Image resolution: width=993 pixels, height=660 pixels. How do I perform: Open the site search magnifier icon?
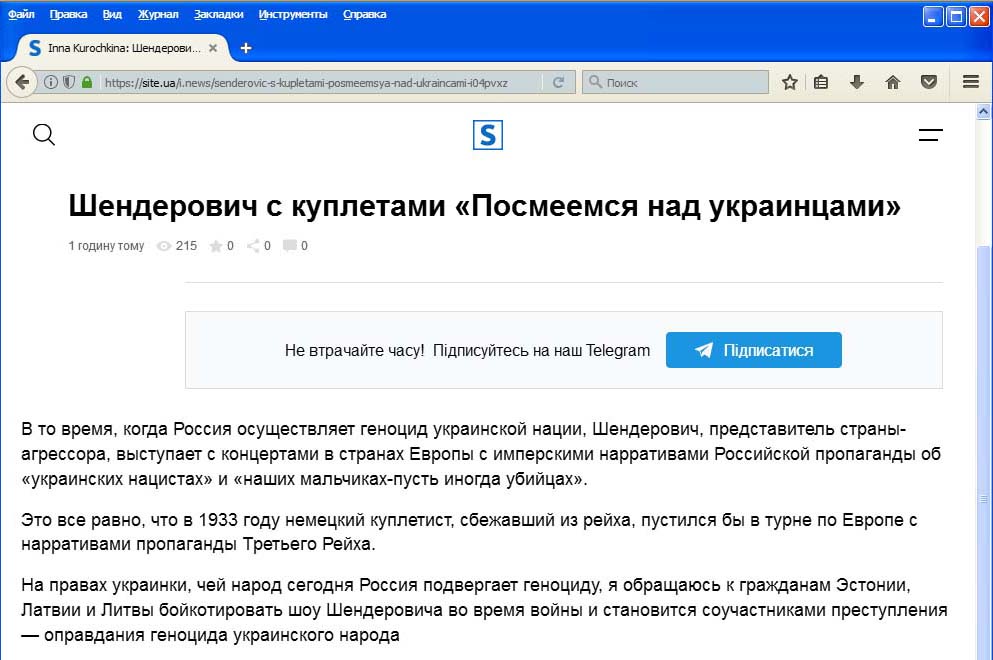click(x=44, y=134)
